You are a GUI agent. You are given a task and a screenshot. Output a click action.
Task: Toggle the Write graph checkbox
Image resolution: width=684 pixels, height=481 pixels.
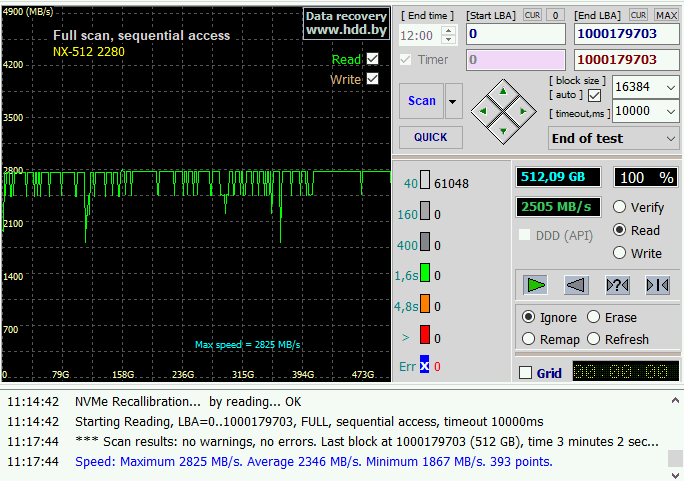[373, 79]
